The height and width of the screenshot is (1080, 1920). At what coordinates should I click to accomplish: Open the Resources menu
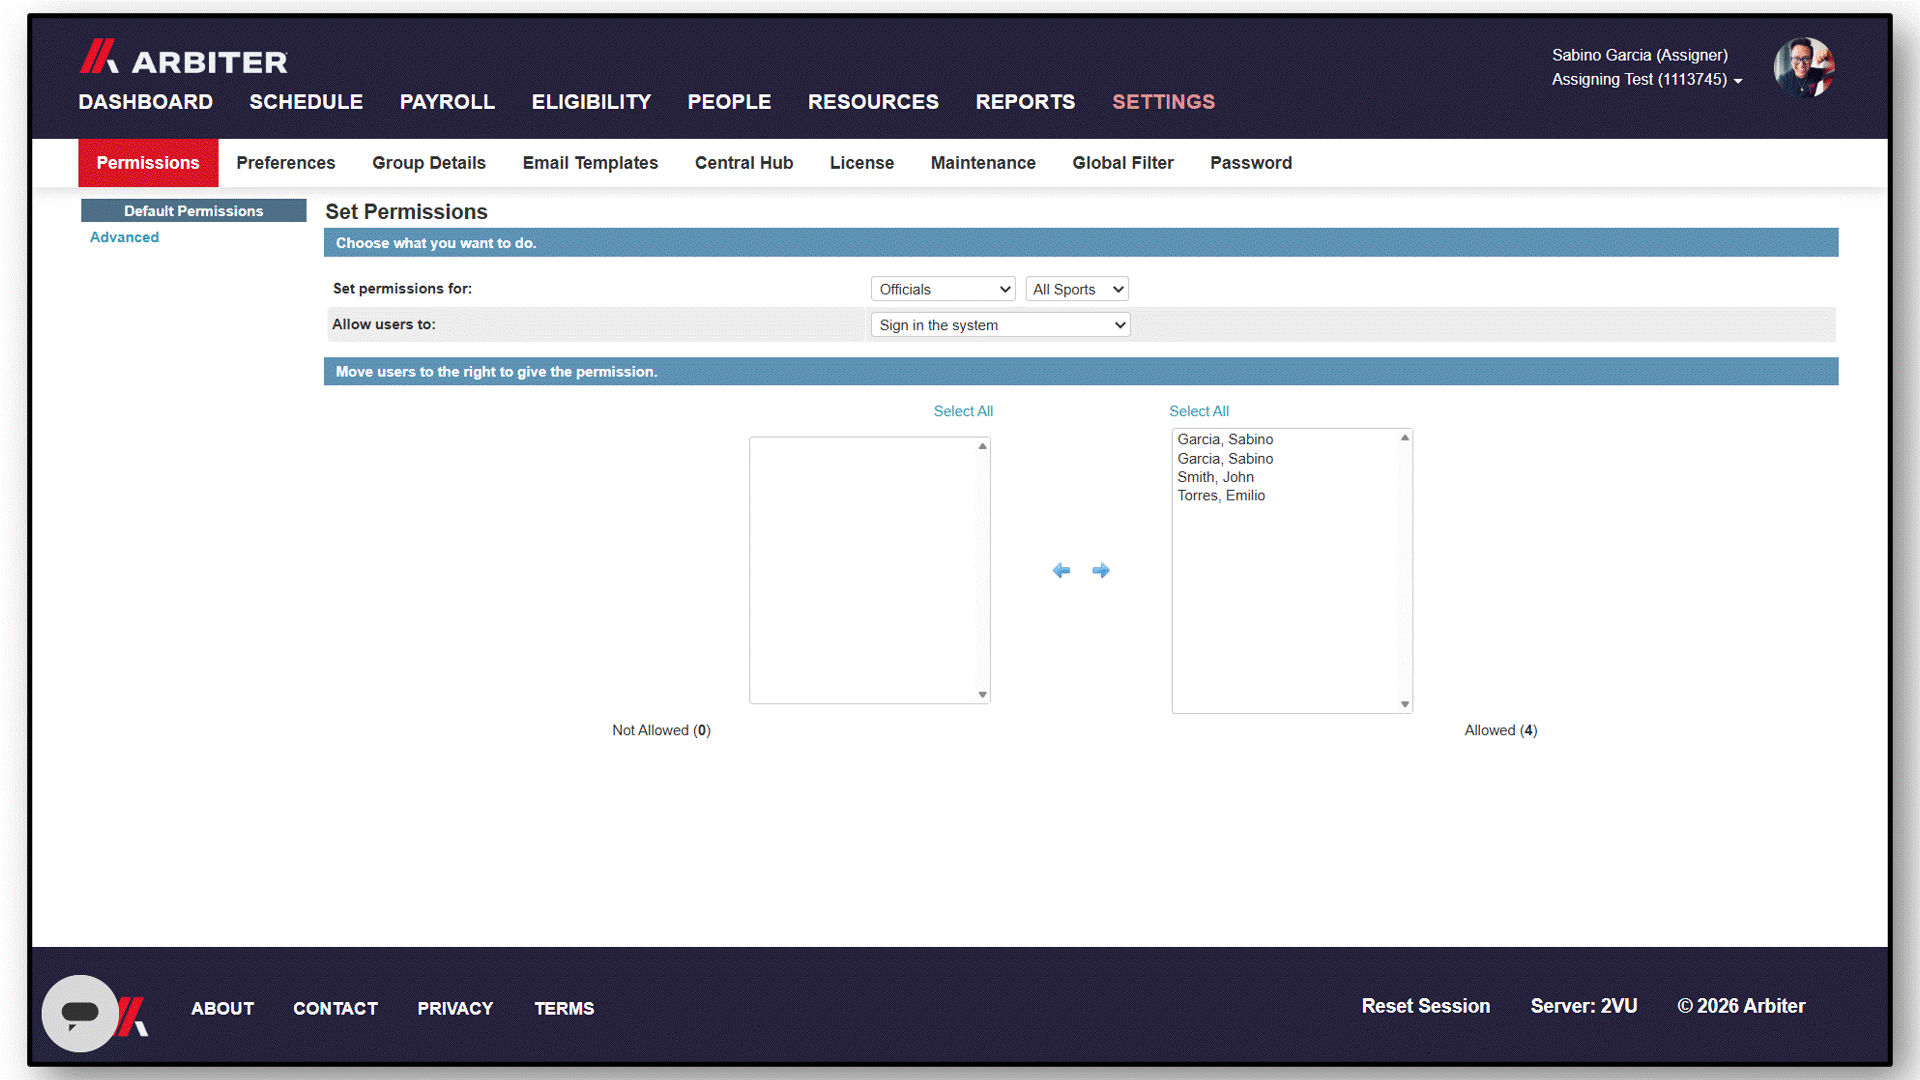click(873, 102)
